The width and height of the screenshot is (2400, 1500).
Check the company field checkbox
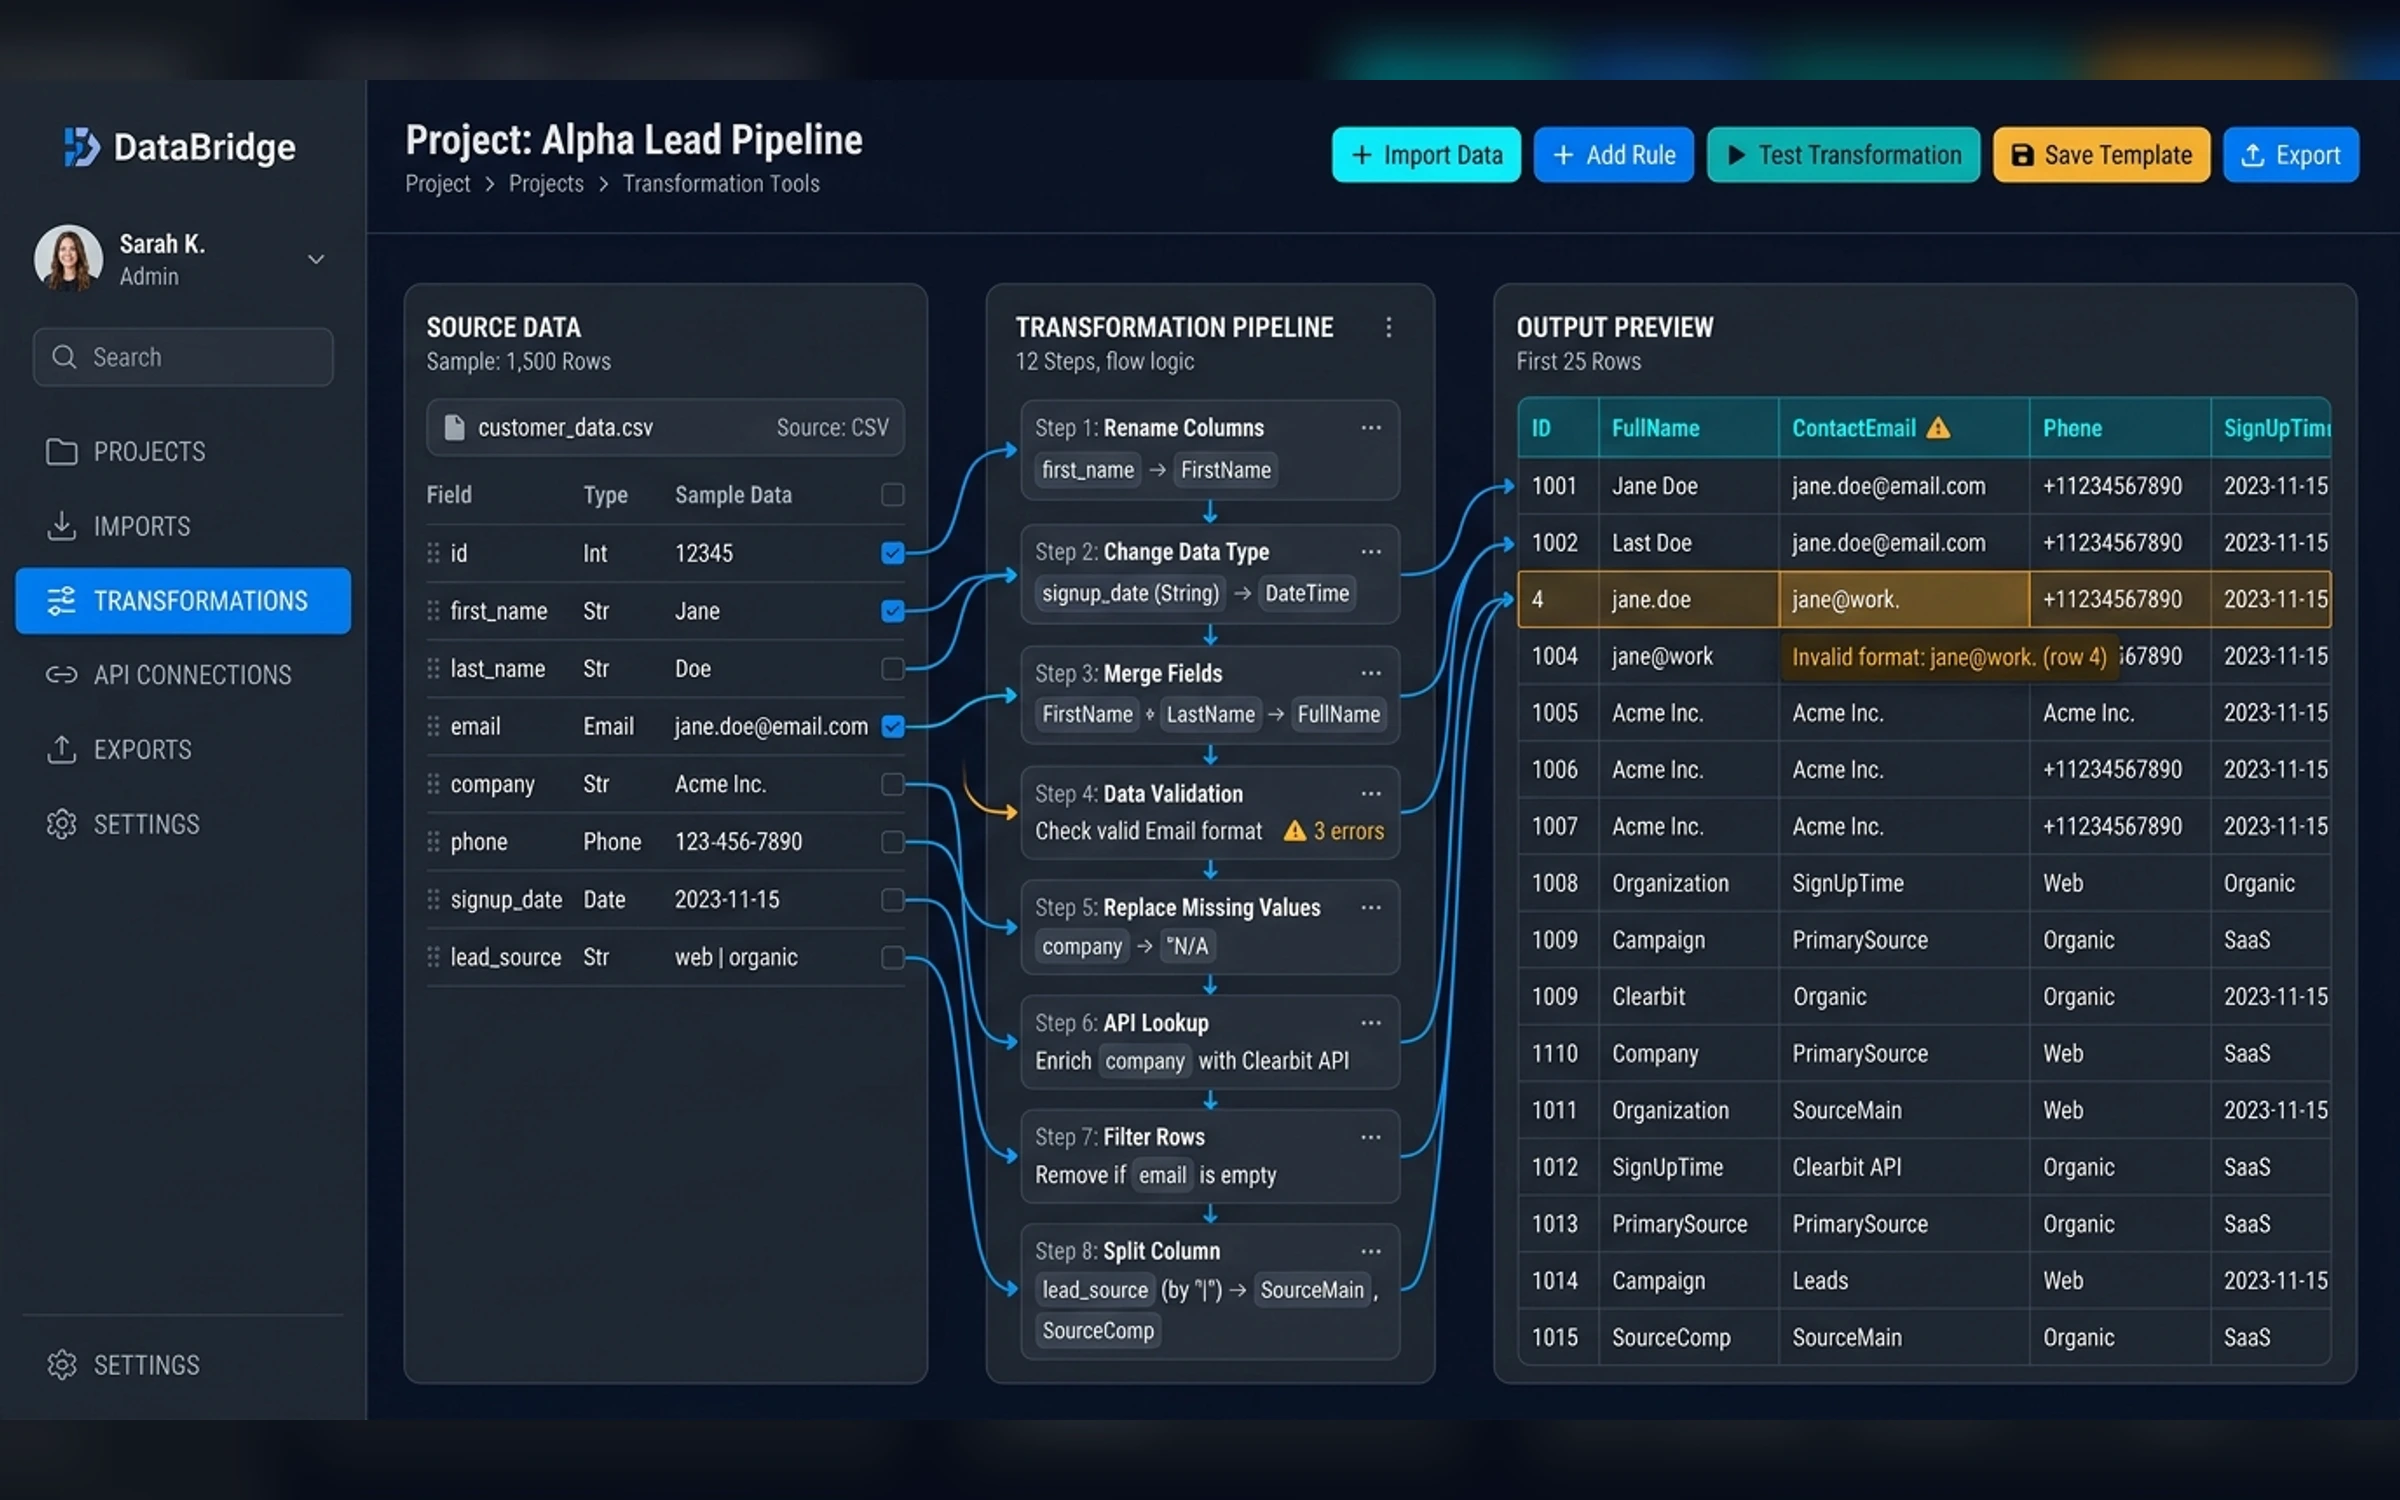893,784
